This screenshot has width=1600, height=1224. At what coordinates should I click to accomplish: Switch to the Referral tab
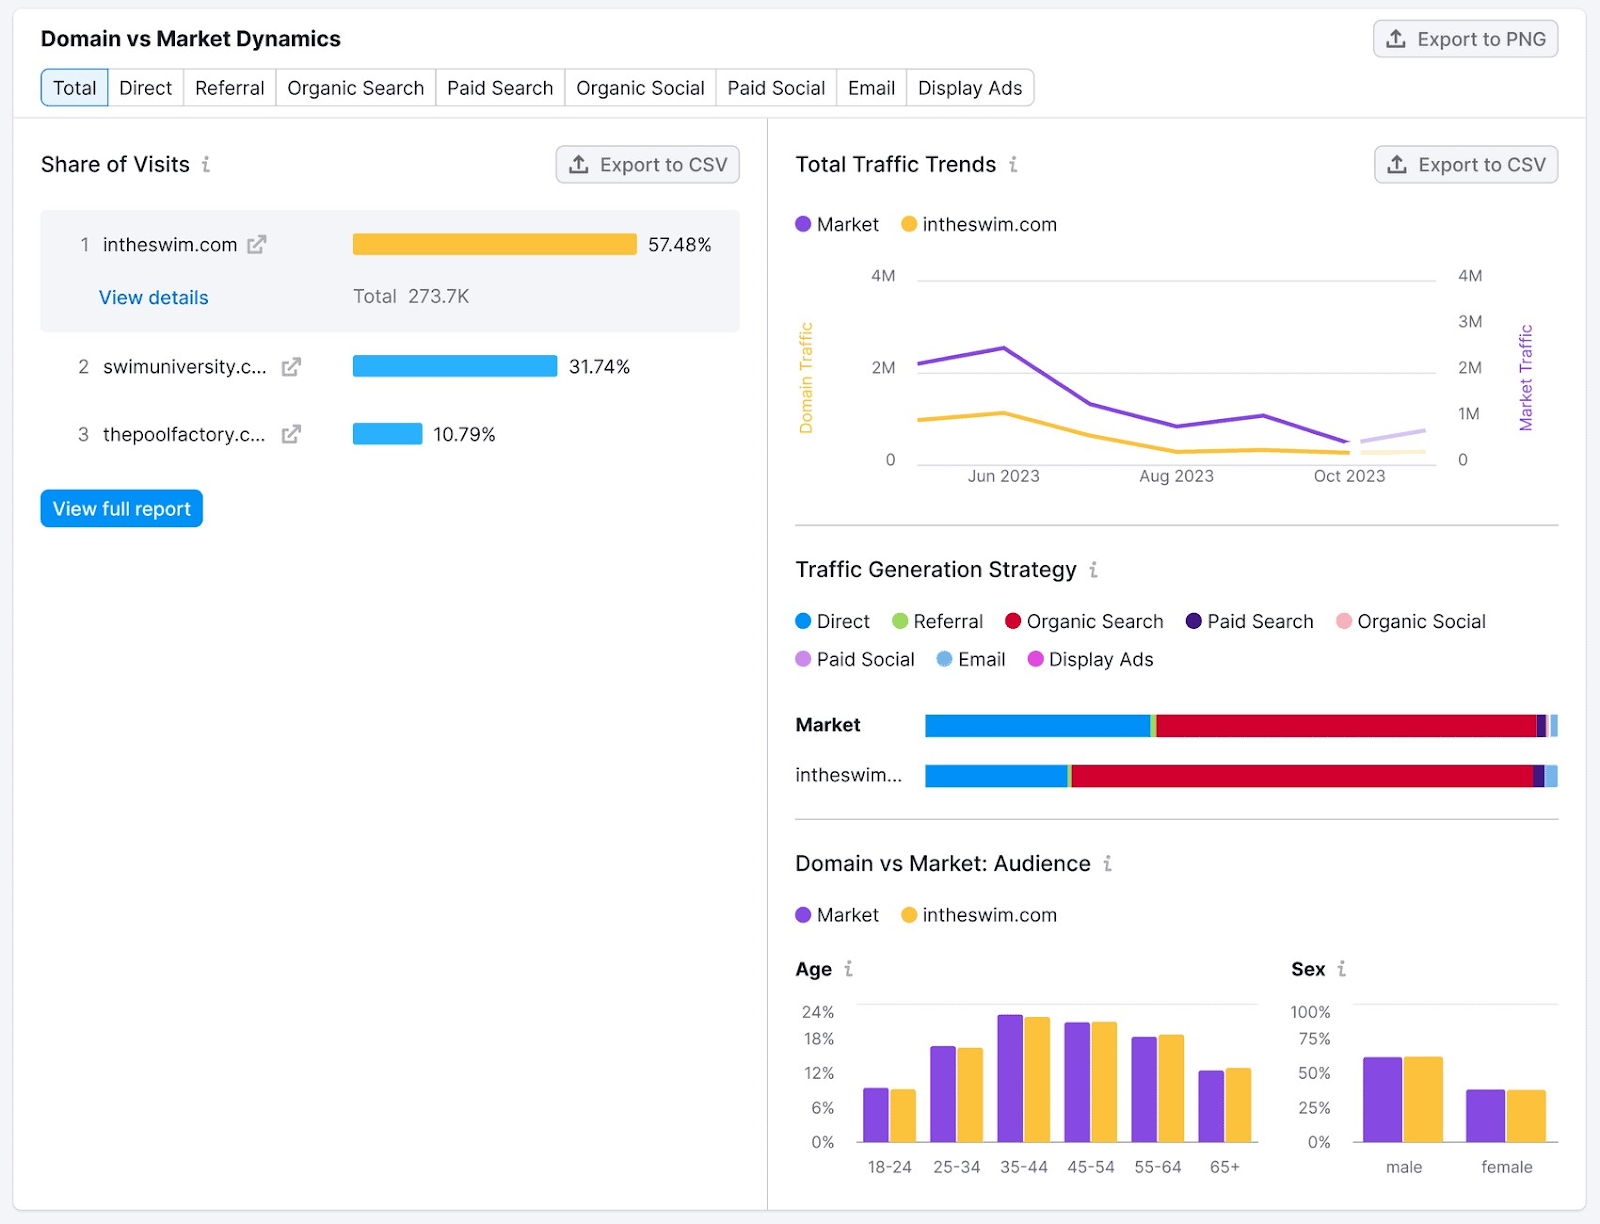[230, 88]
